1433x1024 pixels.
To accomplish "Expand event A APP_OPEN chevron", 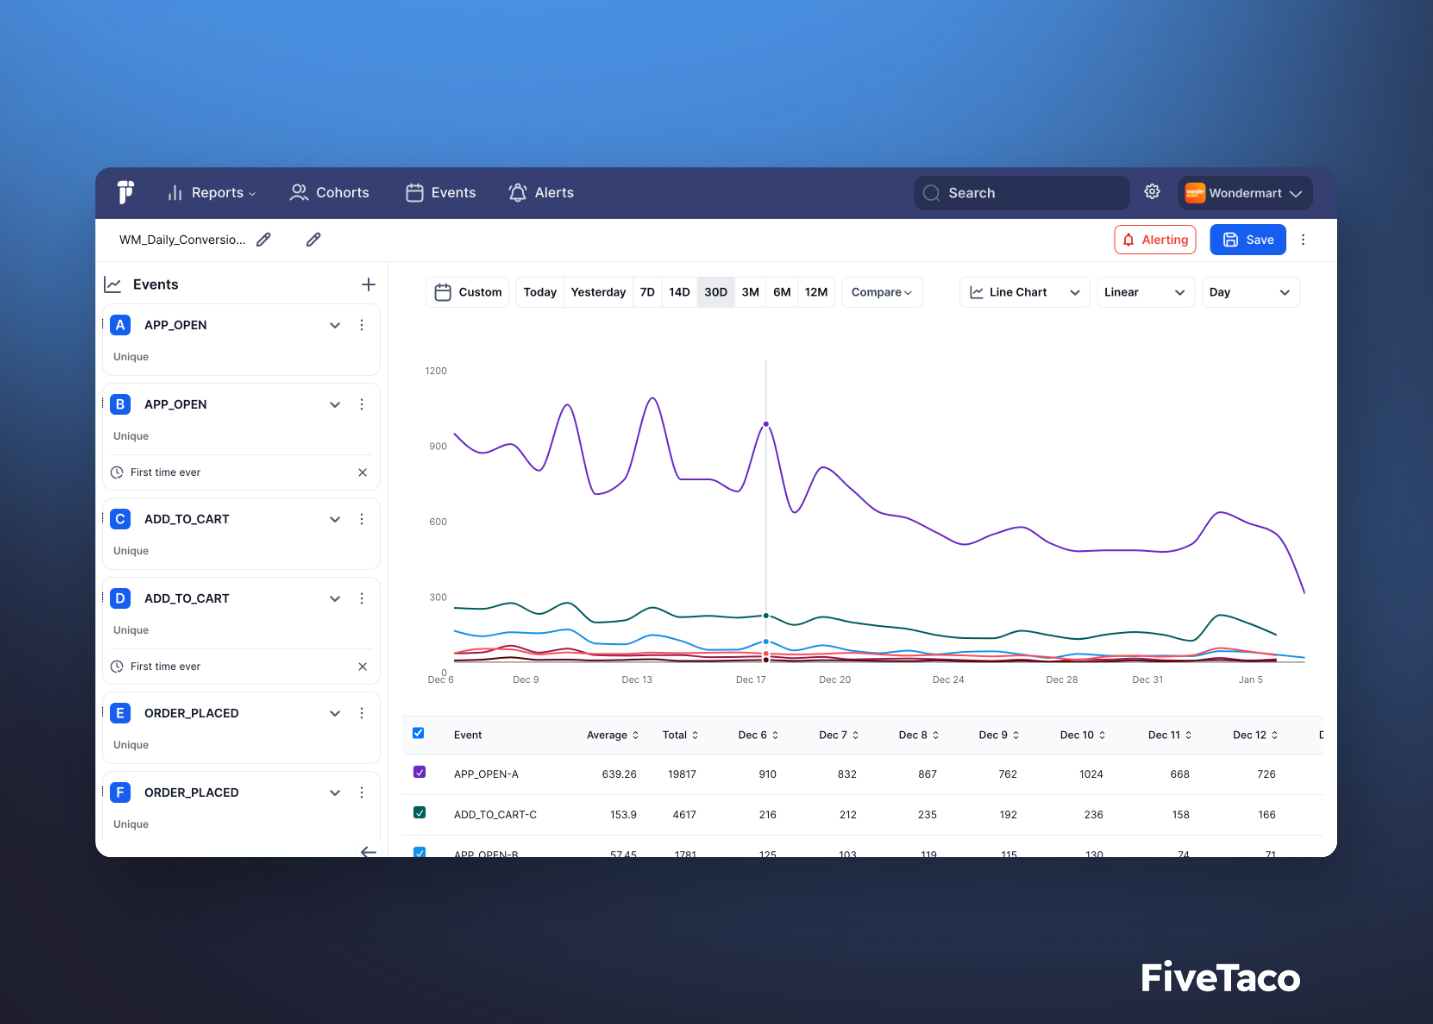I will click(335, 325).
